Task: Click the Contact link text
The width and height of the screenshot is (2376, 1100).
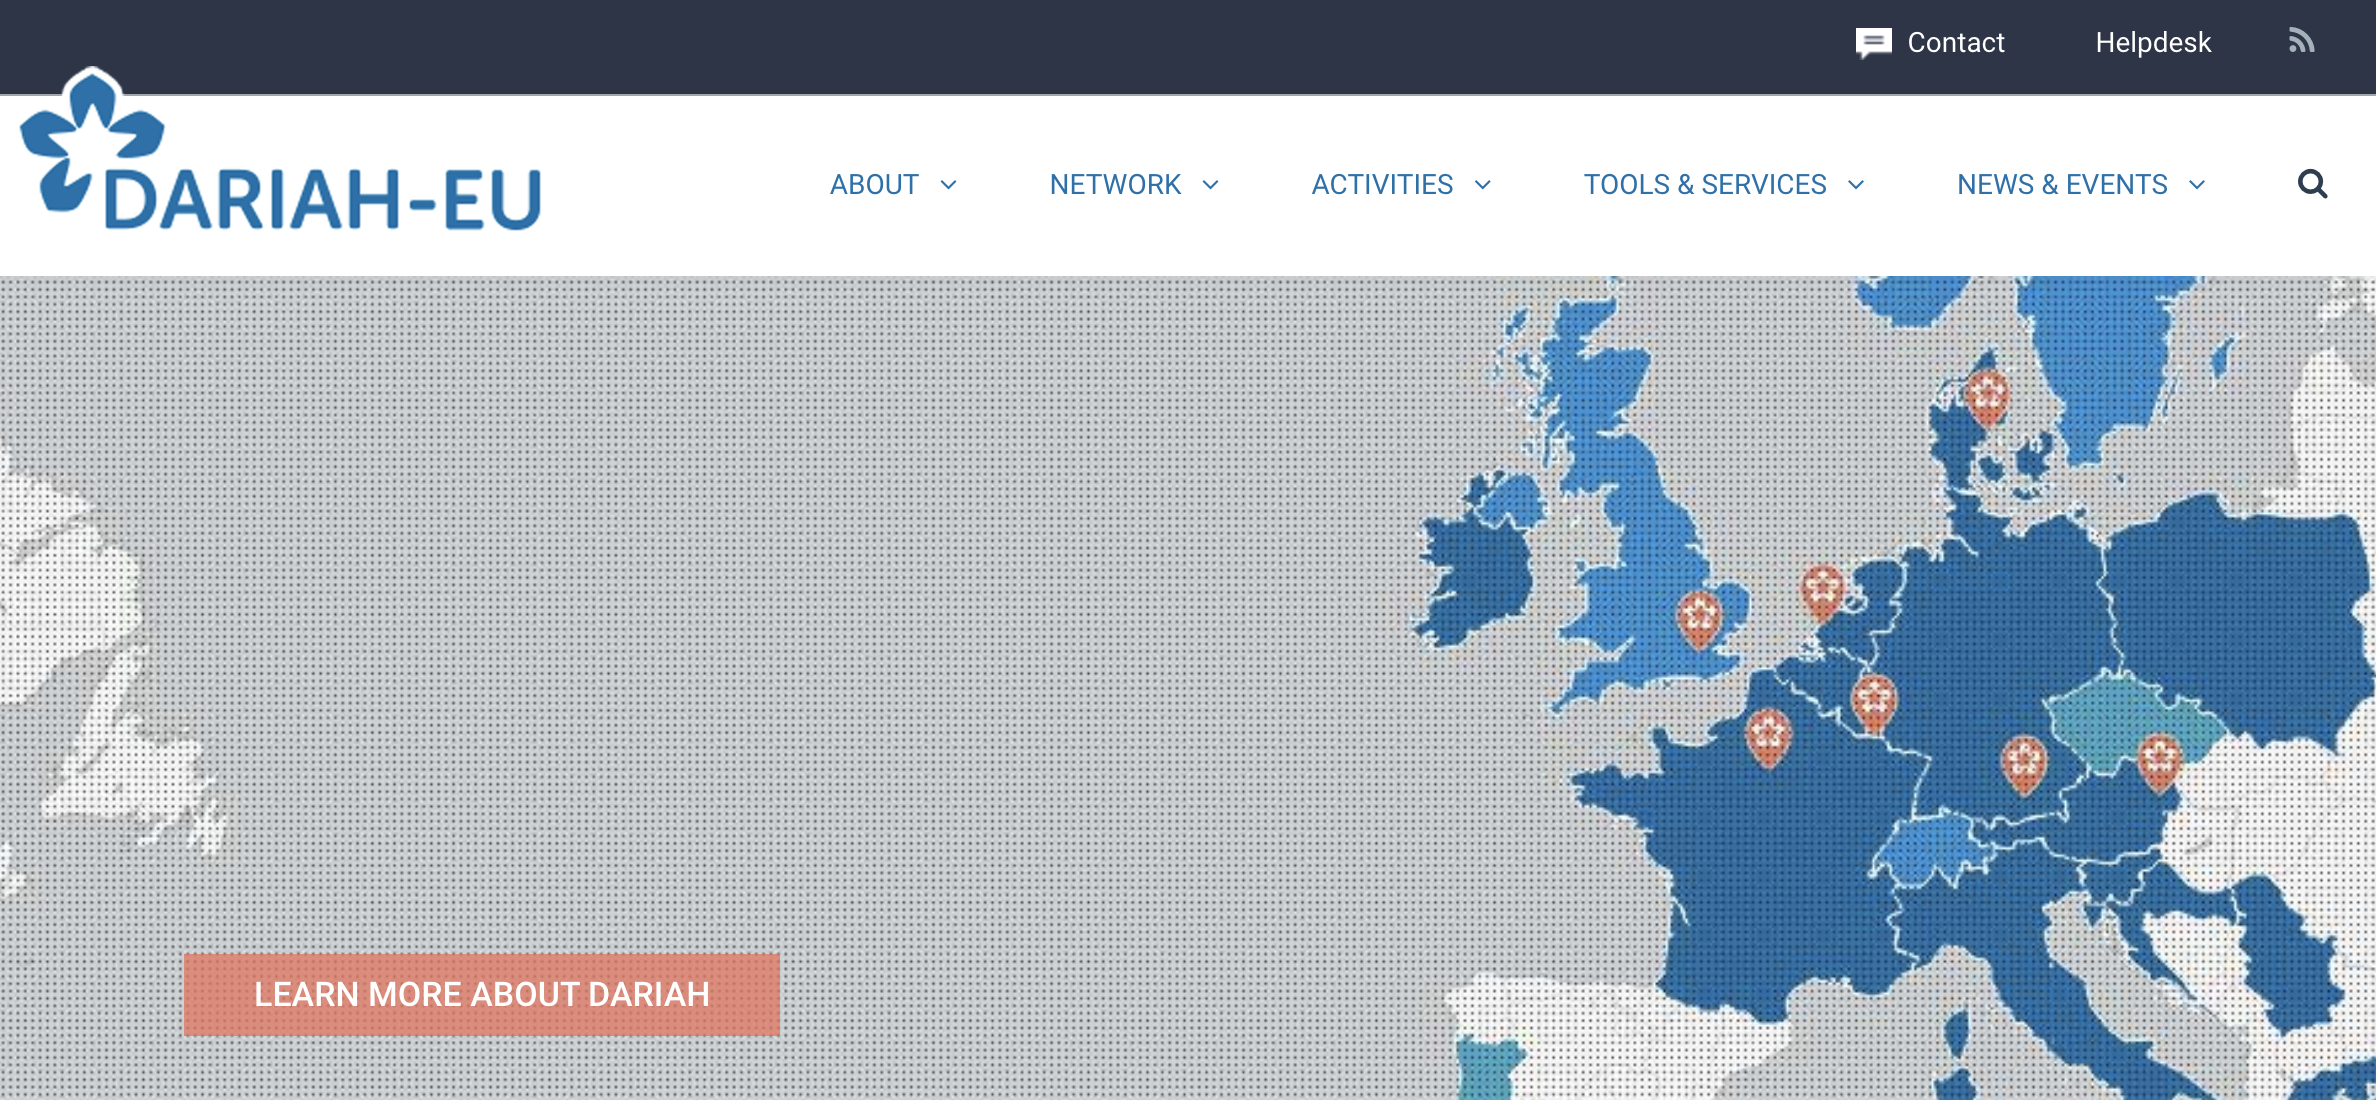Action: pyautogui.click(x=1955, y=42)
